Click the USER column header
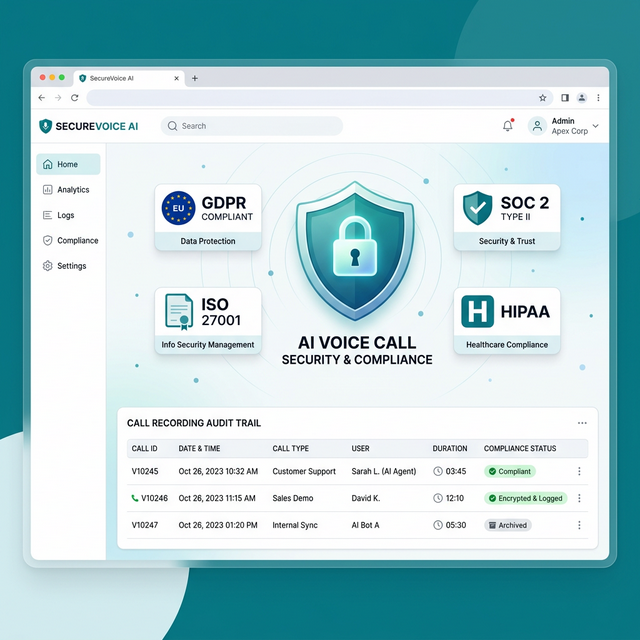Viewport: 640px width, 640px height. pos(360,449)
